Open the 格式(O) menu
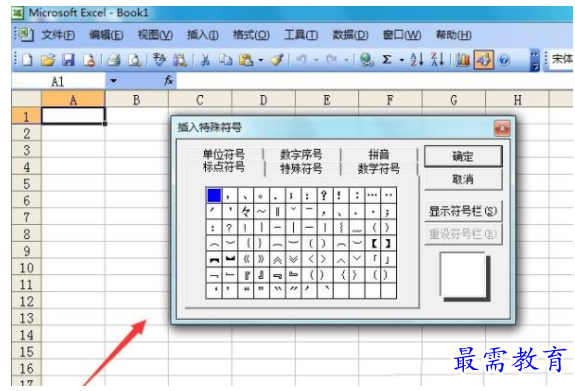Image resolution: width=575 pixels, height=391 pixels. tap(252, 35)
